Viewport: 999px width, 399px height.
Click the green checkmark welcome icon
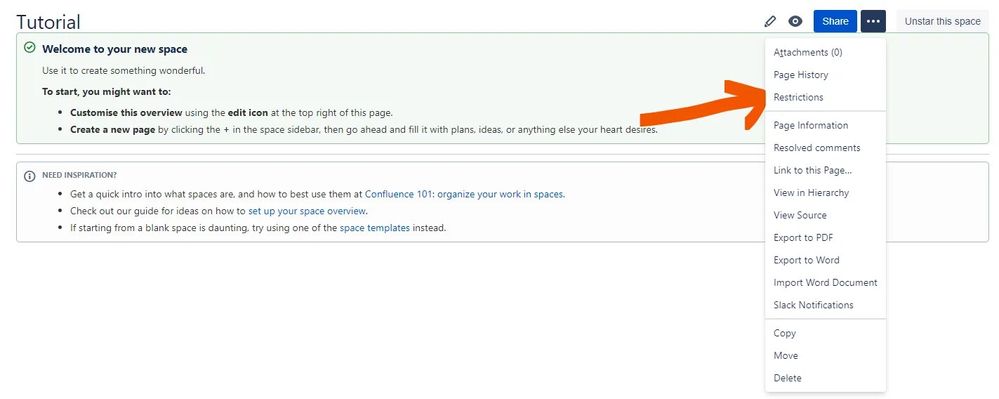pyautogui.click(x=29, y=48)
